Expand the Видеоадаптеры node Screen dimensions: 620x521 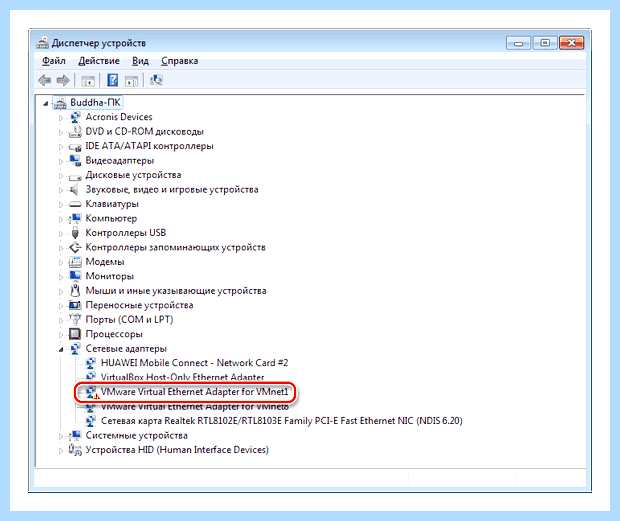tap(61, 161)
